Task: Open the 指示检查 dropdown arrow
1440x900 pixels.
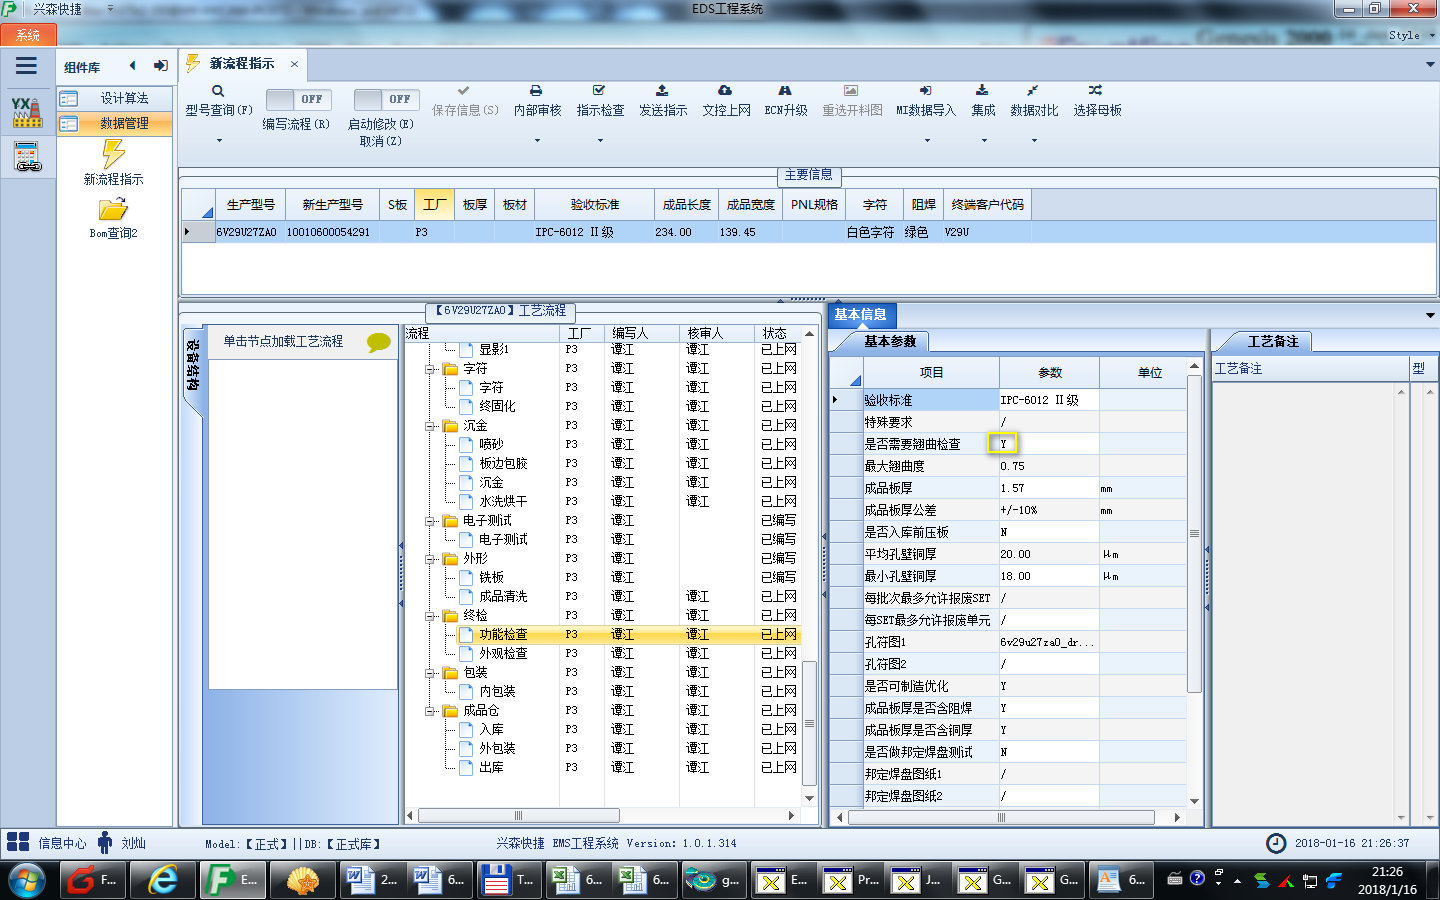Action: coord(600,140)
